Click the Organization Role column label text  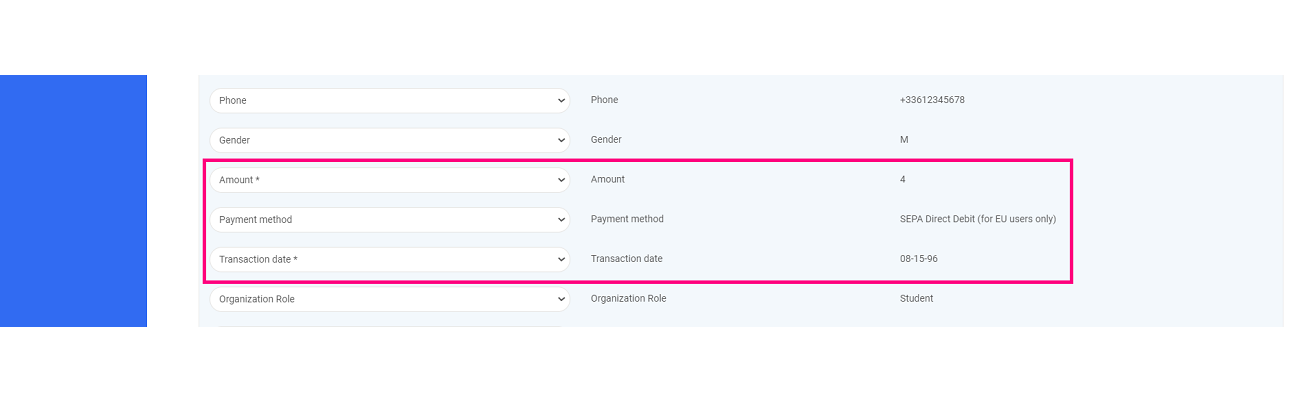628,299
